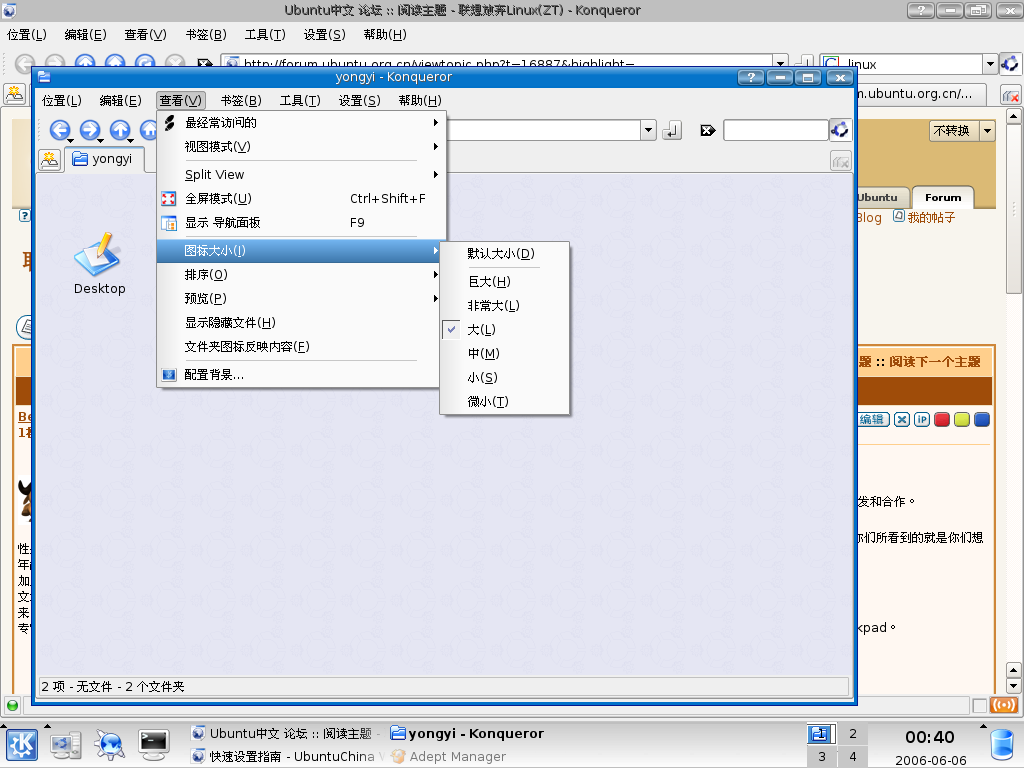This screenshot has width=1024, height=768.
Task: Open the location bar dropdown in yongyi window
Action: tap(648, 130)
